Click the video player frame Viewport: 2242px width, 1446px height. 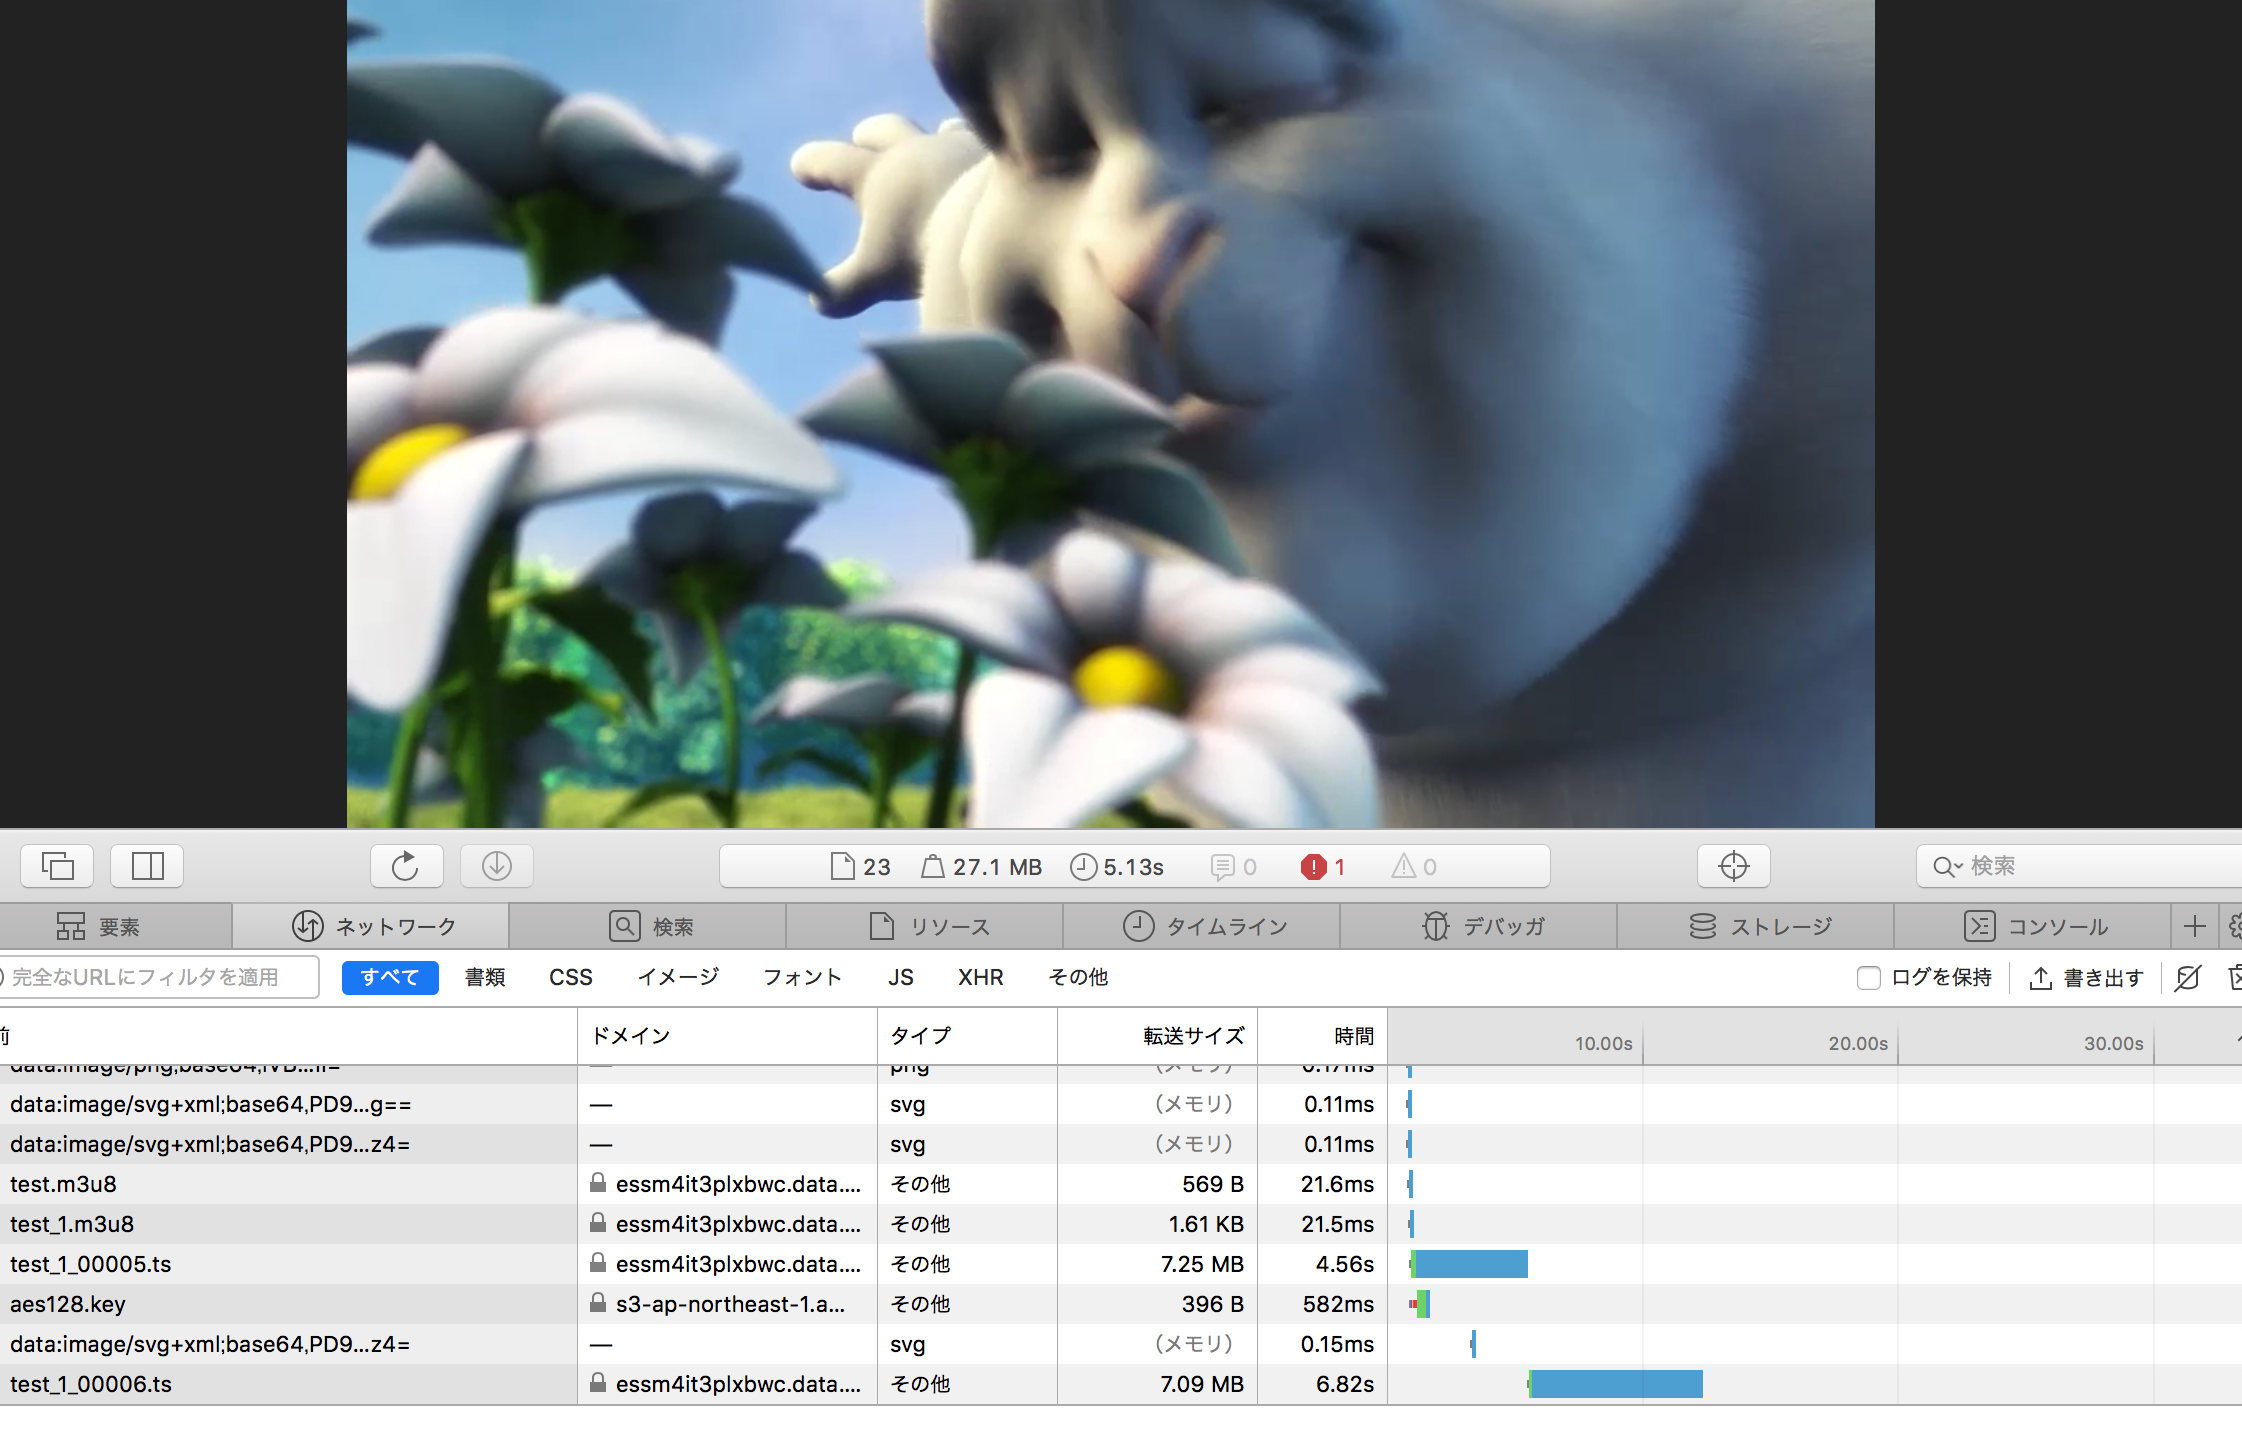click(1110, 413)
